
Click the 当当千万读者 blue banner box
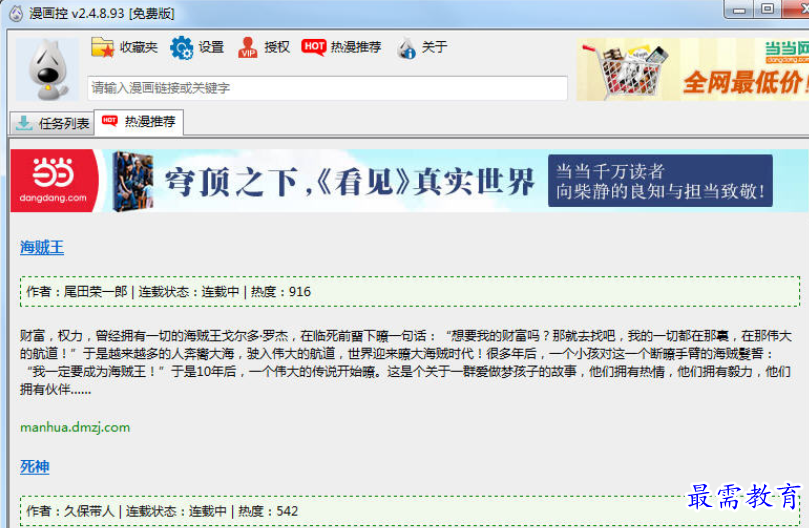pos(660,181)
